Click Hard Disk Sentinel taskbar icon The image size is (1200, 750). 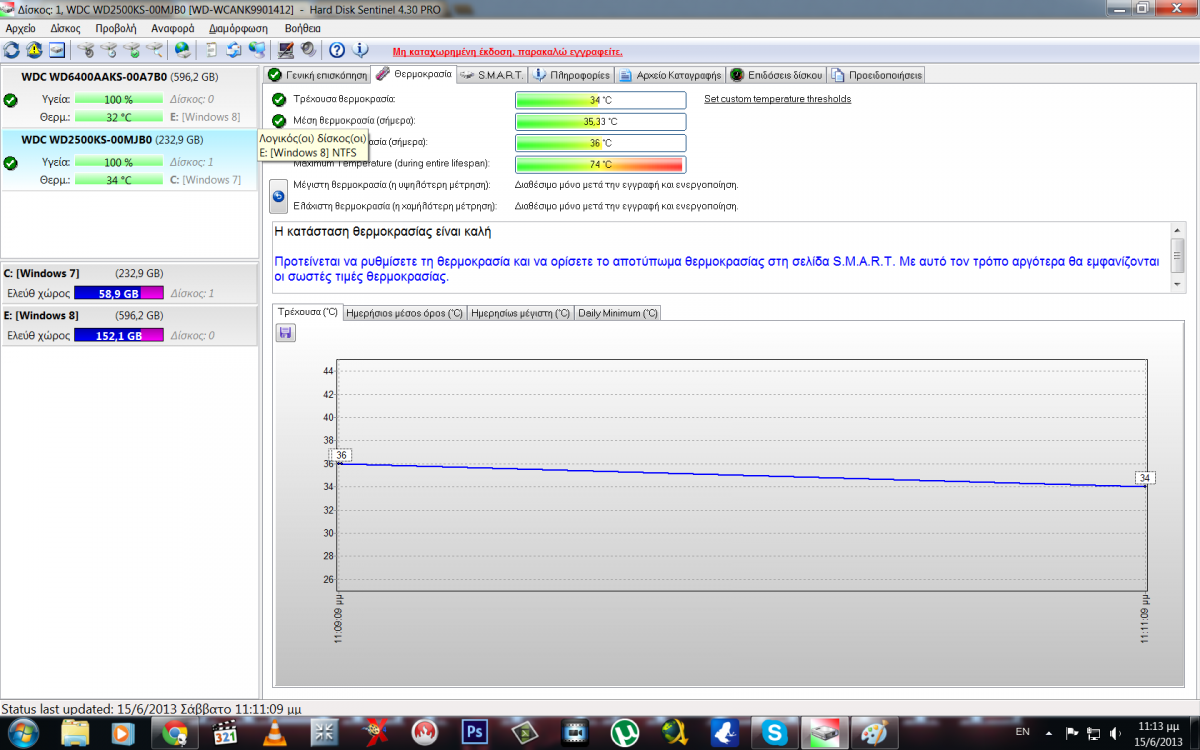[826, 733]
